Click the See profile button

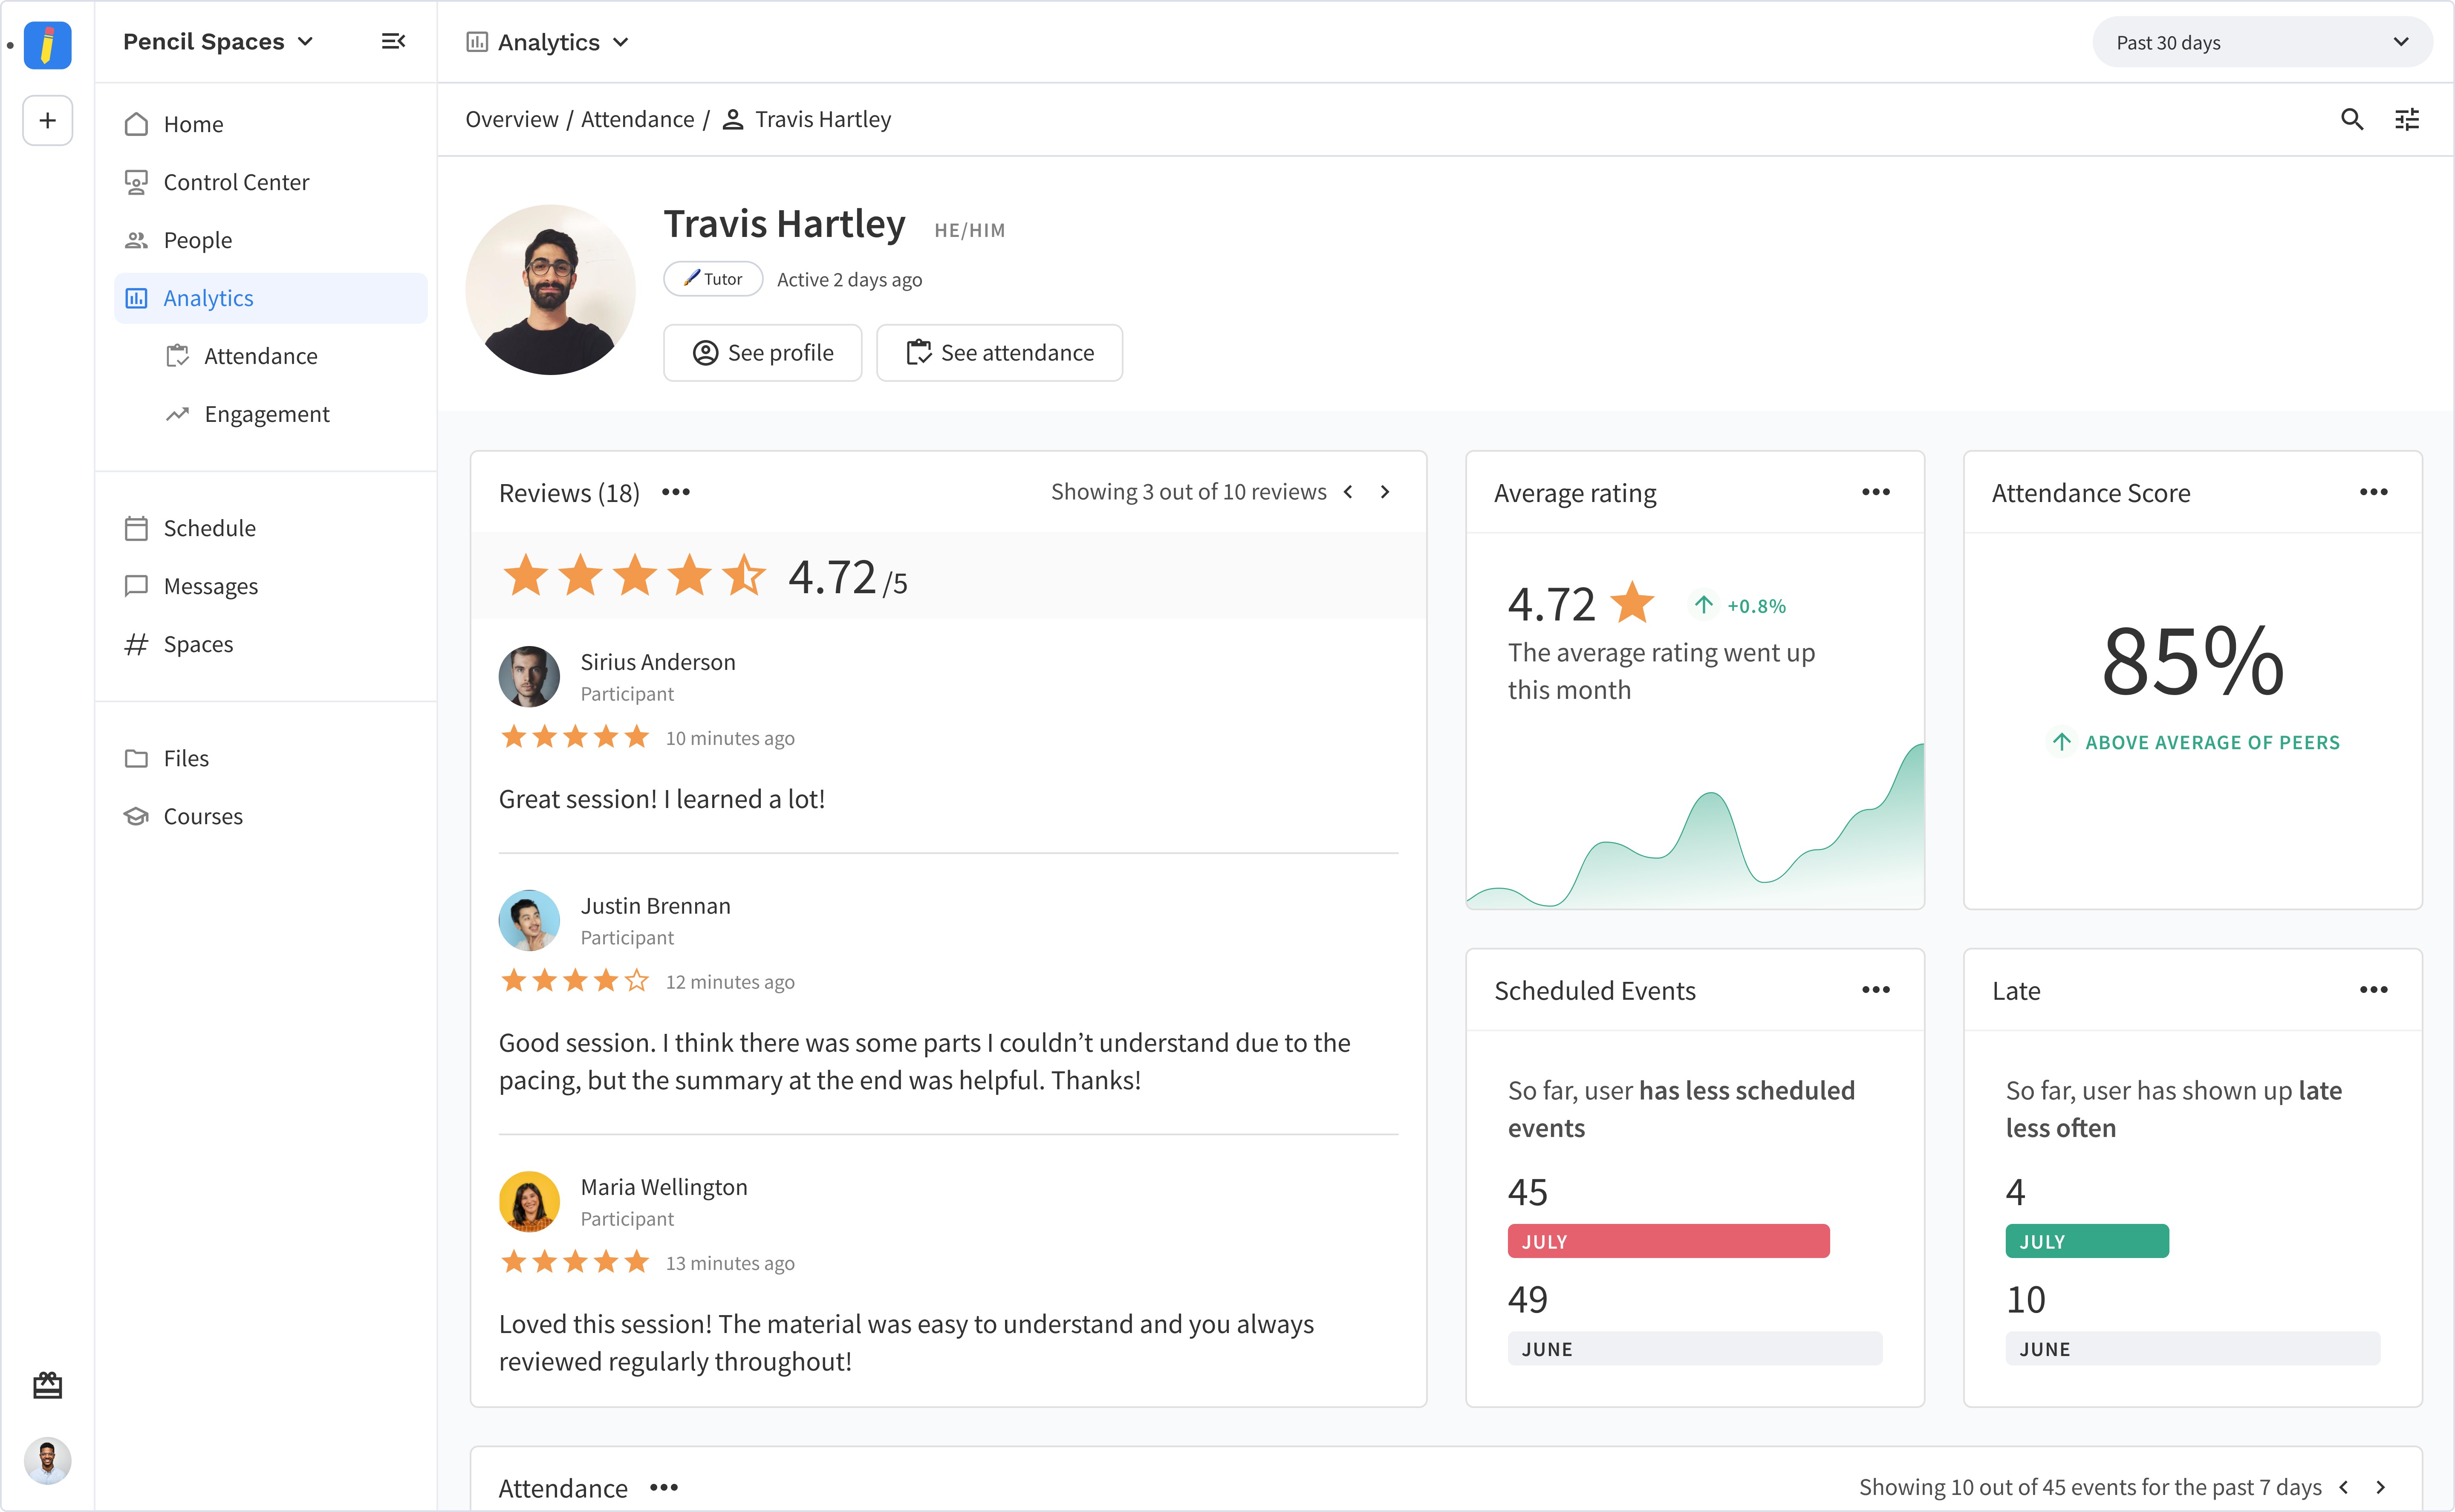coord(763,353)
